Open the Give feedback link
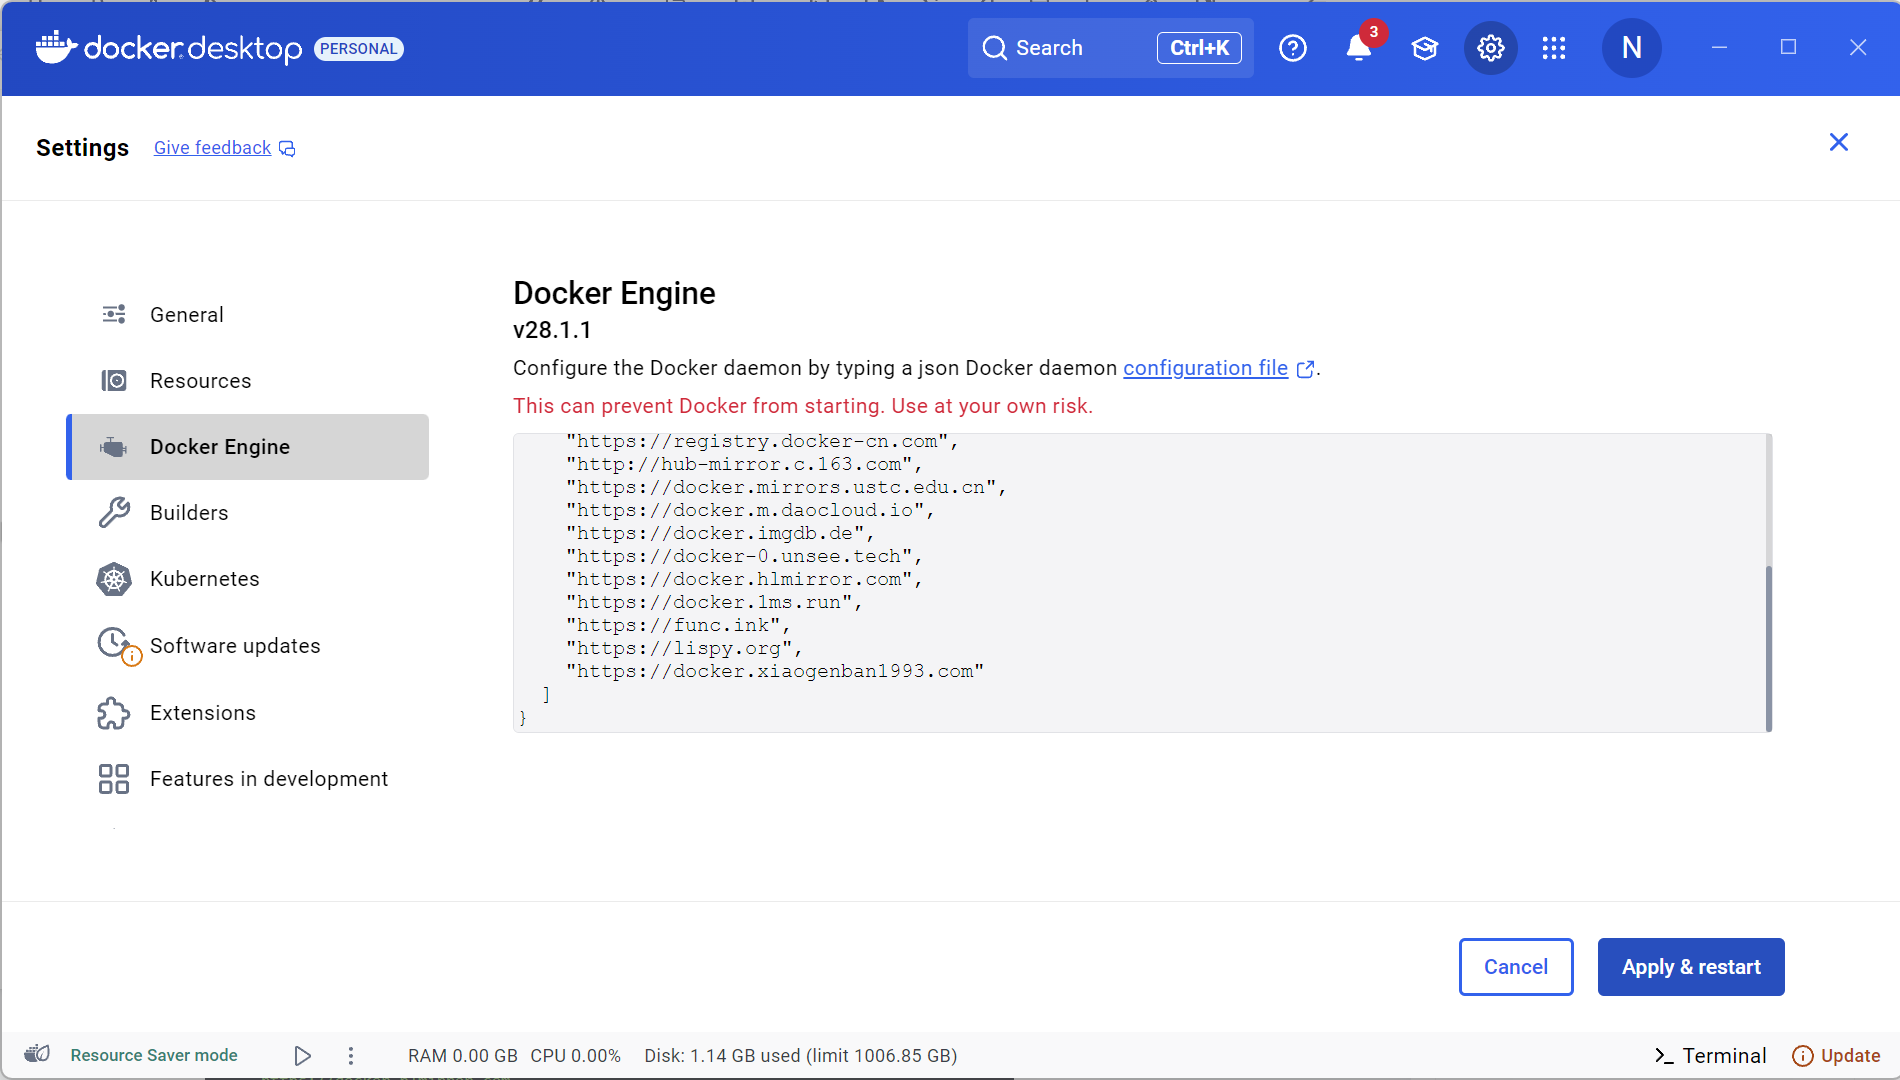The height and width of the screenshot is (1080, 1900). coord(211,147)
